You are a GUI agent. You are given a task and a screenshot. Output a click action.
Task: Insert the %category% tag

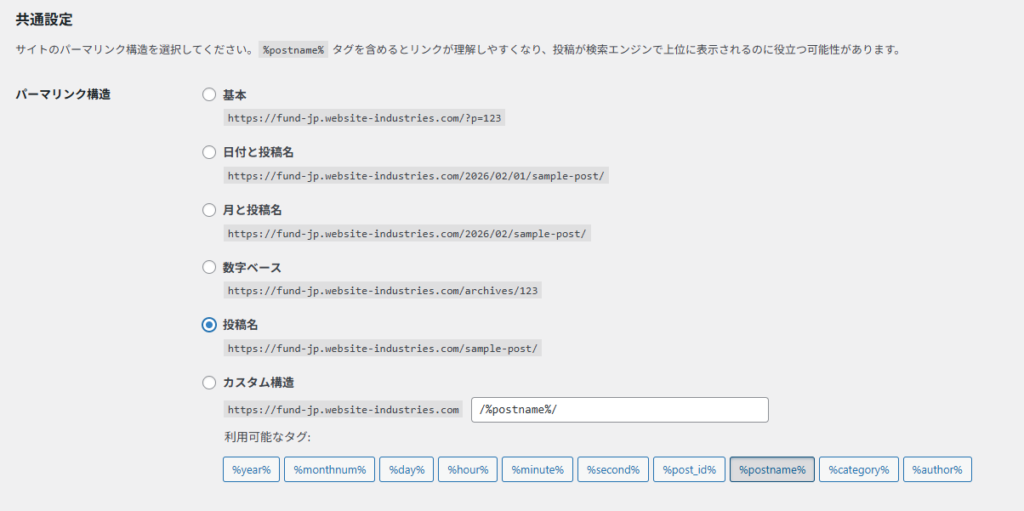[858, 470]
